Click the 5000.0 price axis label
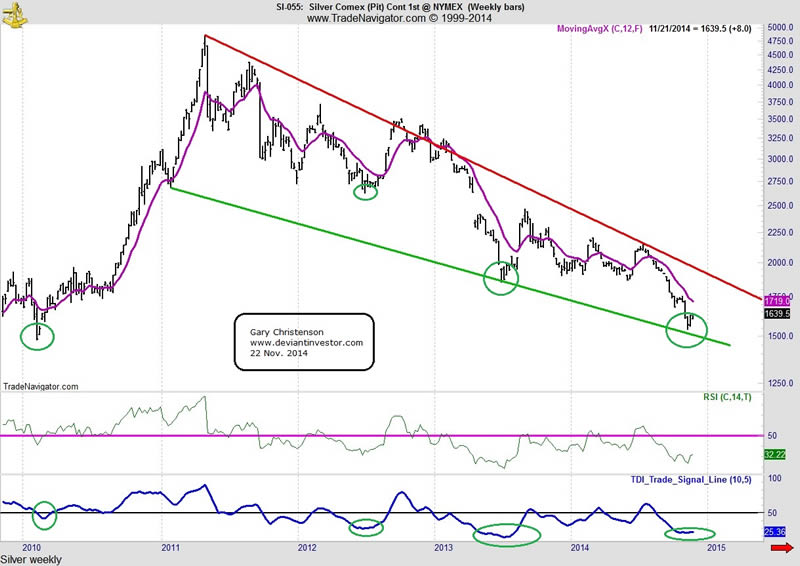 pos(781,28)
